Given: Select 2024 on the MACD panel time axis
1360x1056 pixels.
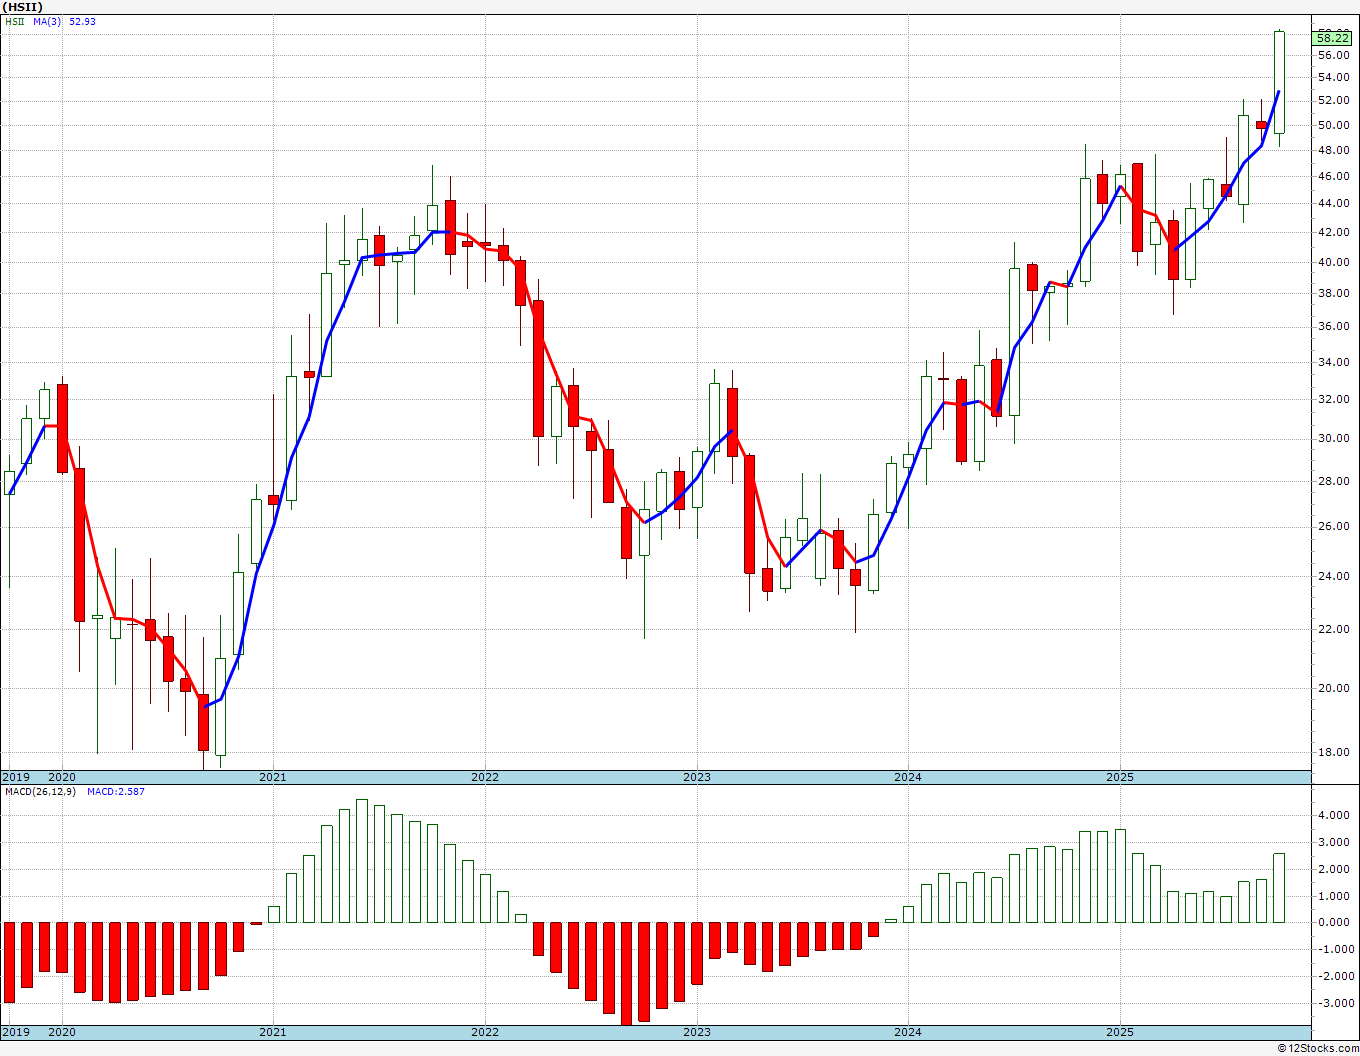Looking at the screenshot, I should point(907,1032).
